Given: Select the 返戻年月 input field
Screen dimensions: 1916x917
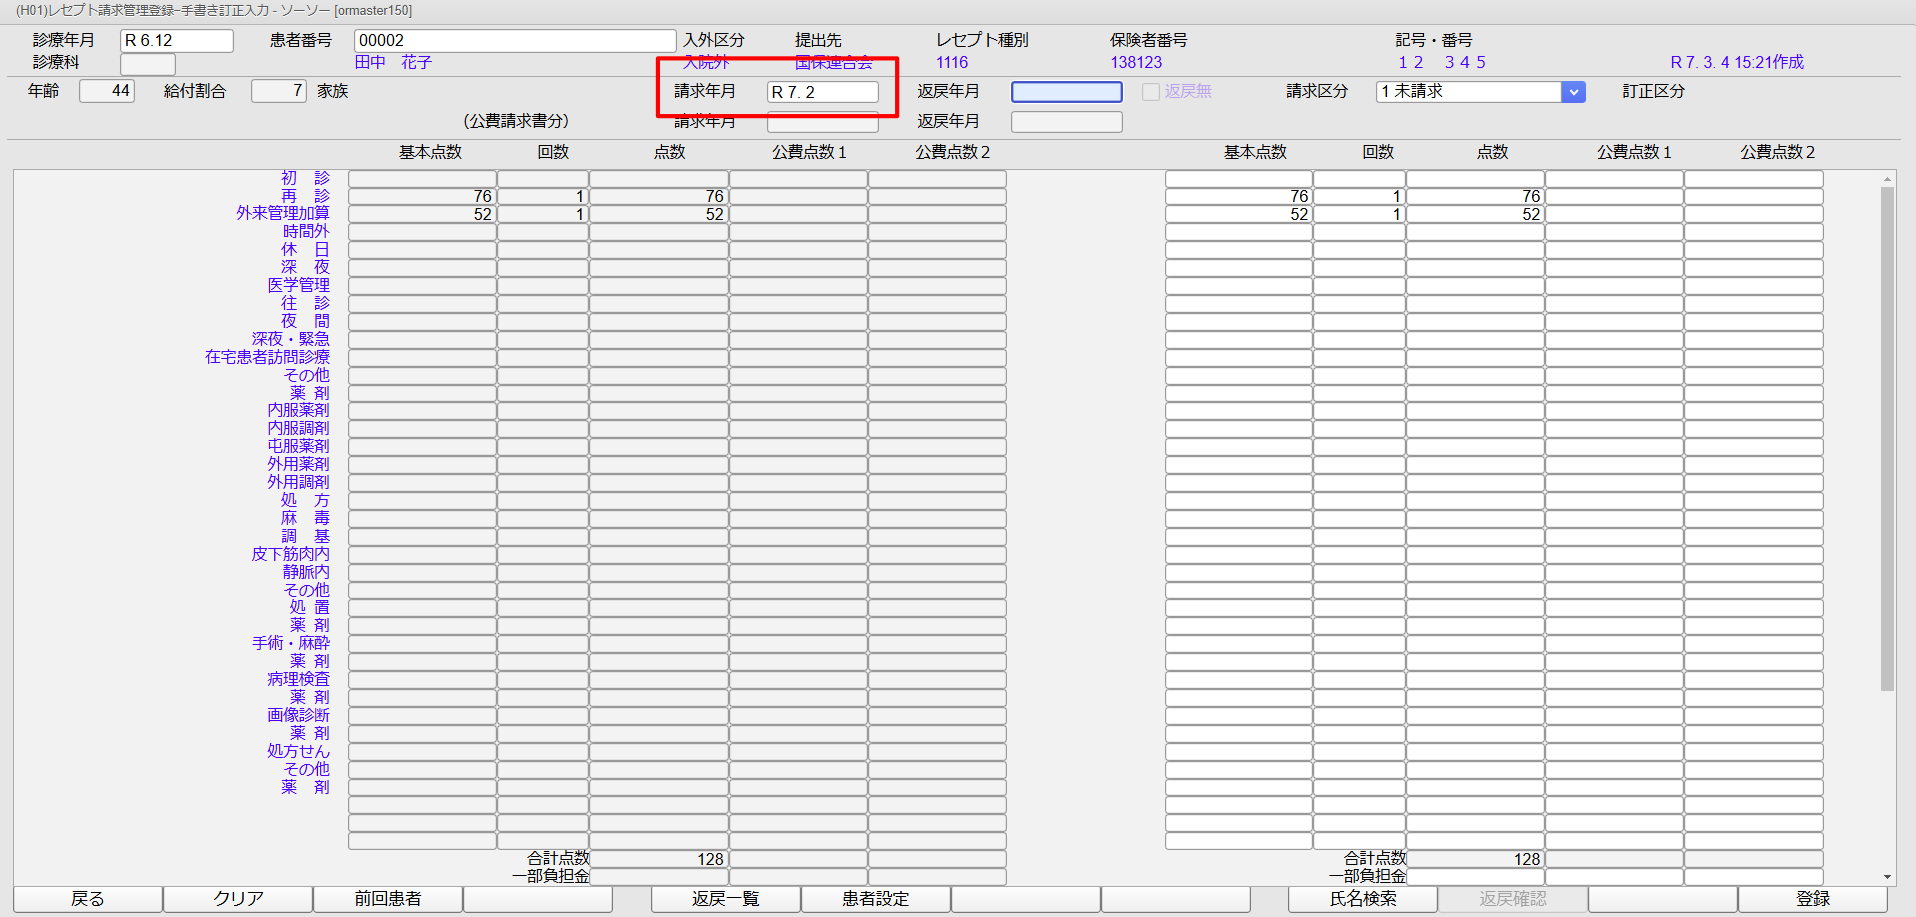Looking at the screenshot, I should click(x=1066, y=92).
